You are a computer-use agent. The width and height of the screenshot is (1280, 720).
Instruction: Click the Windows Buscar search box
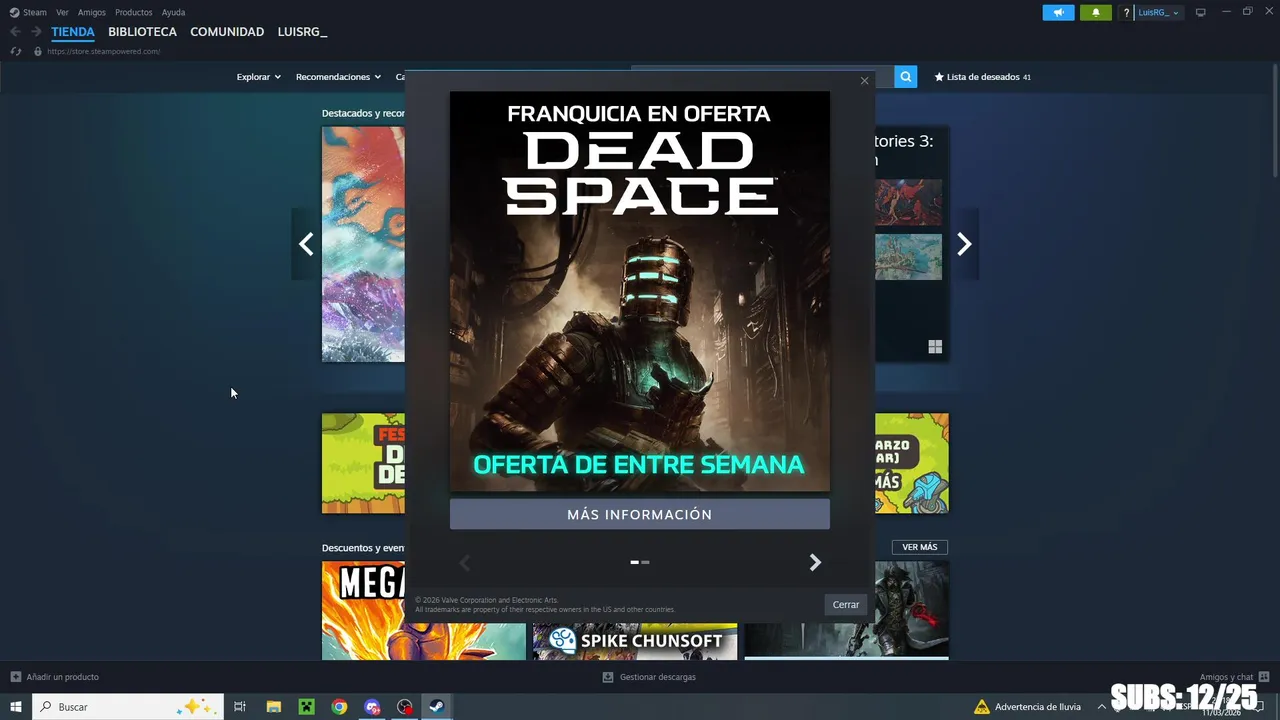click(127, 707)
